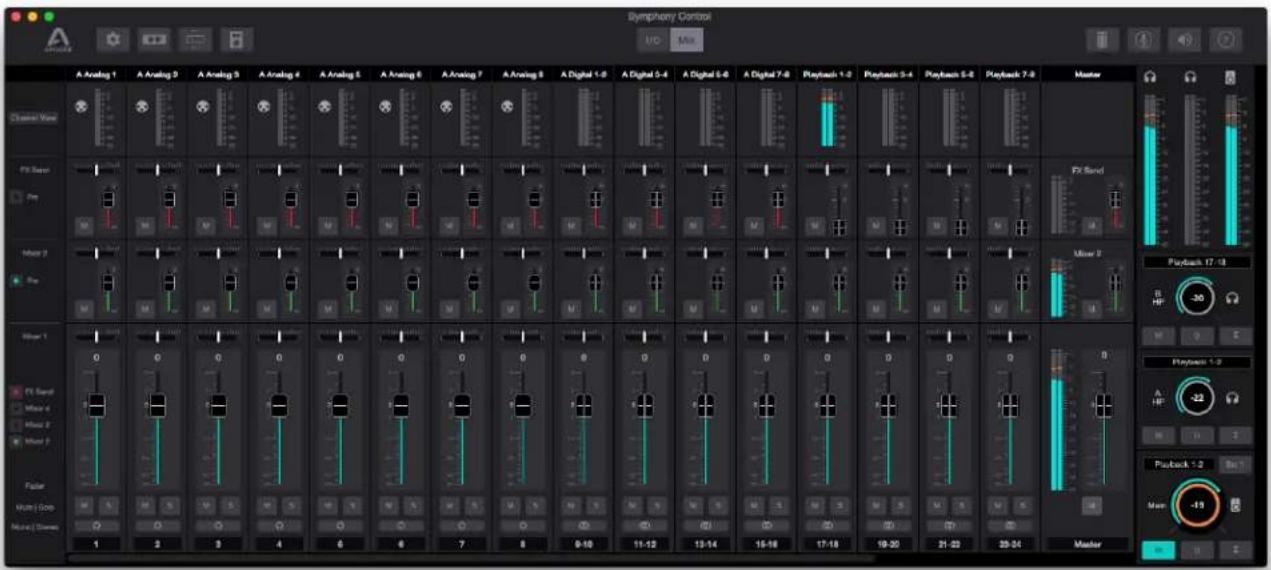Click the second toolbar icon beside the gear
1271x570 pixels.
coord(153,39)
